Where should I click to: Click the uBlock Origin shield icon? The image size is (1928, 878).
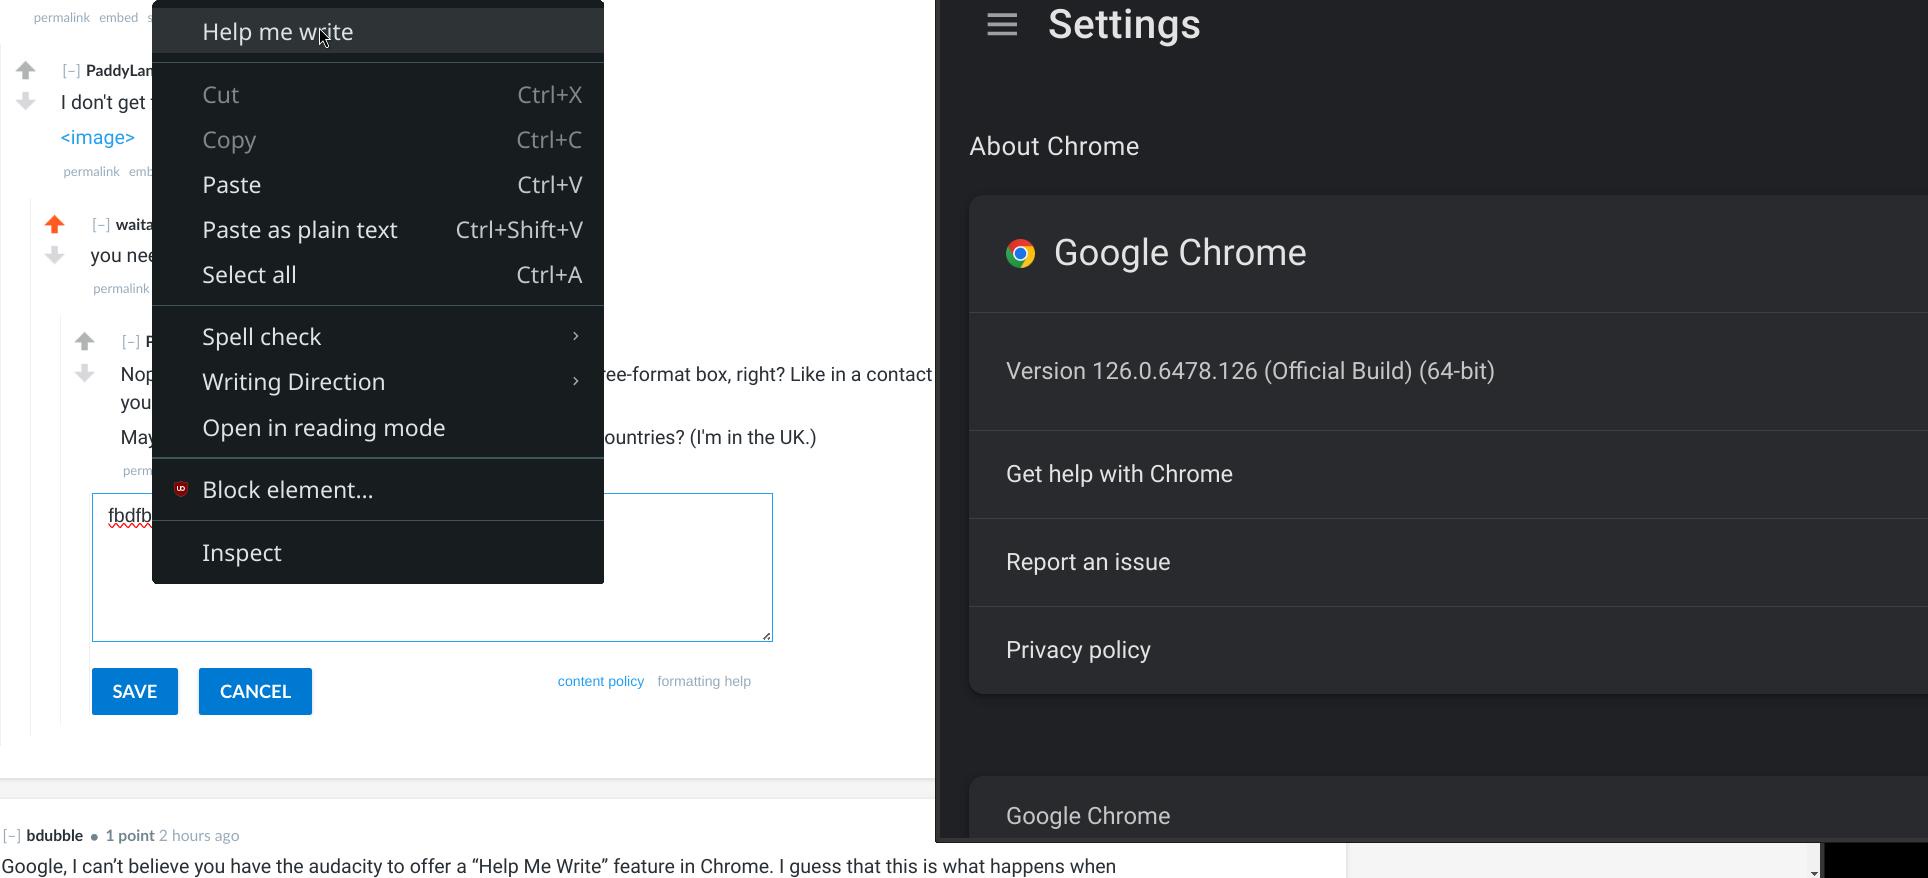coord(181,489)
